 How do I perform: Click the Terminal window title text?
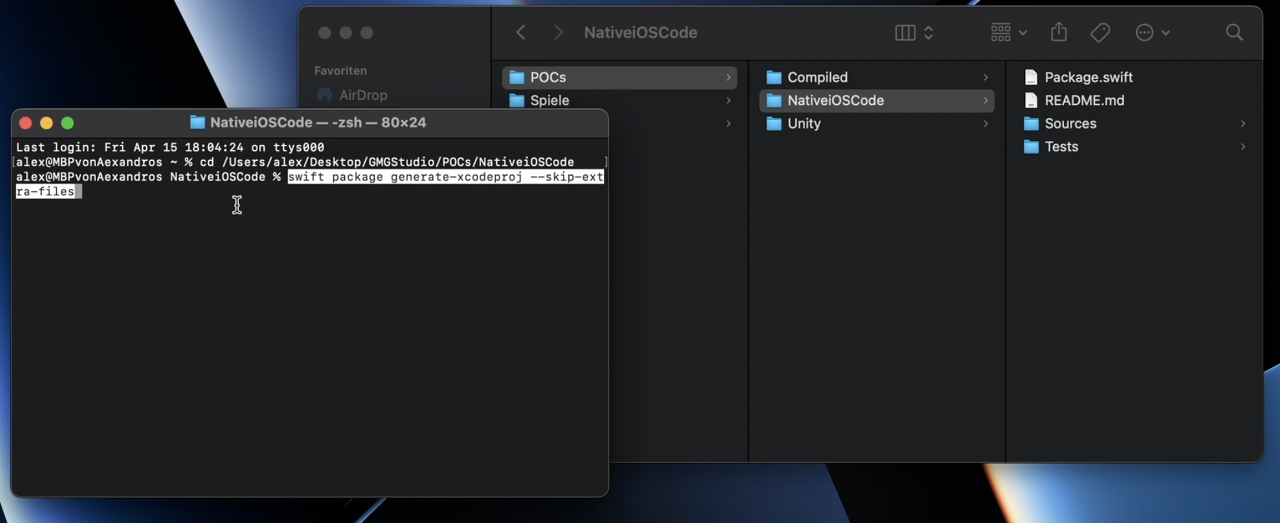[x=318, y=123]
